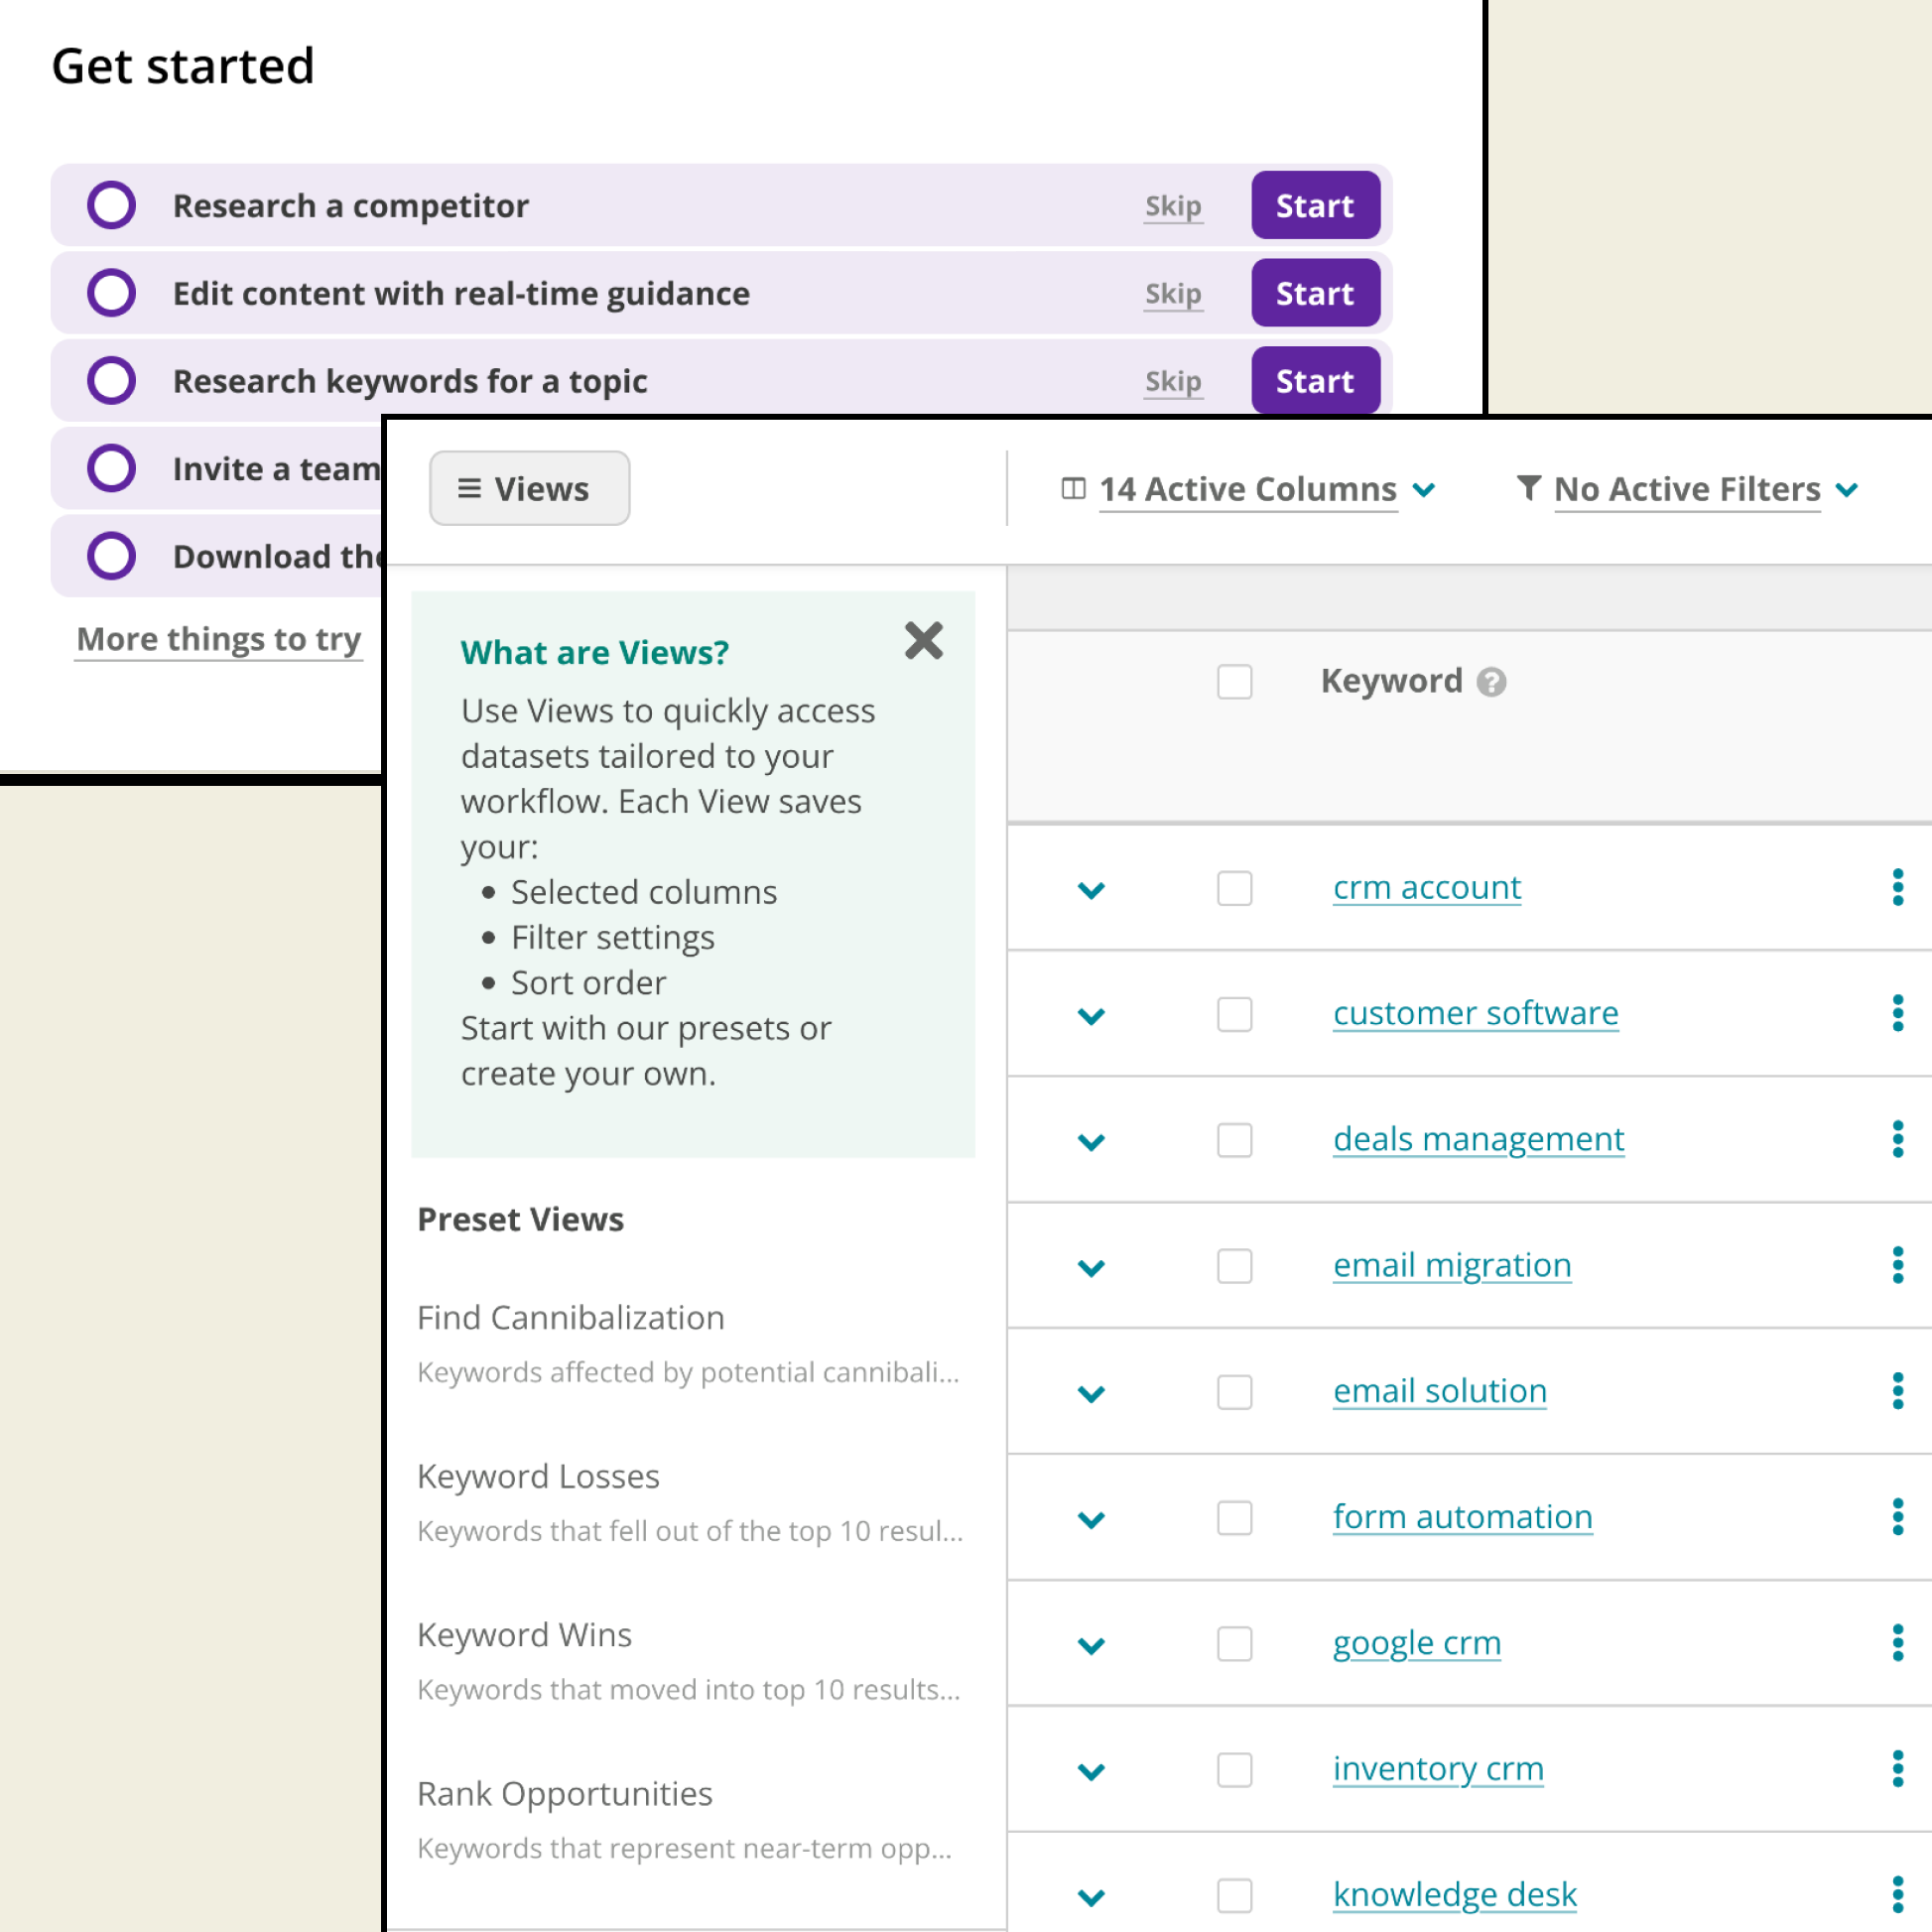The width and height of the screenshot is (1932, 1932).
Task: Close the What are Views info box
Action: coord(923,641)
